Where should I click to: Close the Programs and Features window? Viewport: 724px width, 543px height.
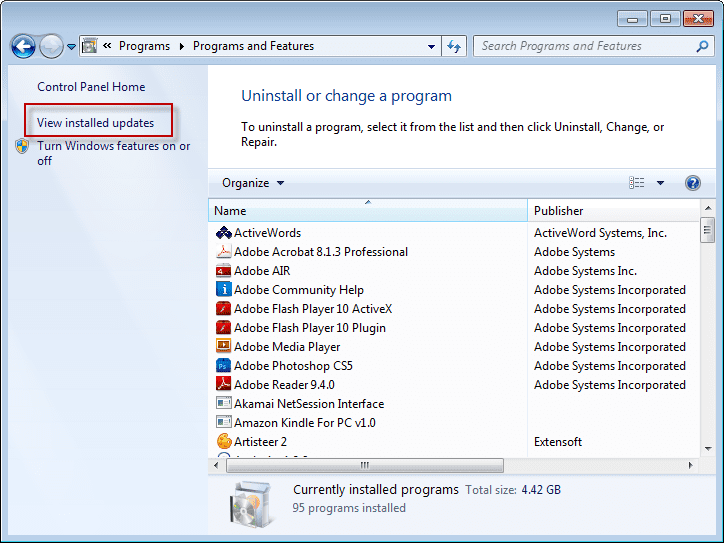(x=699, y=19)
